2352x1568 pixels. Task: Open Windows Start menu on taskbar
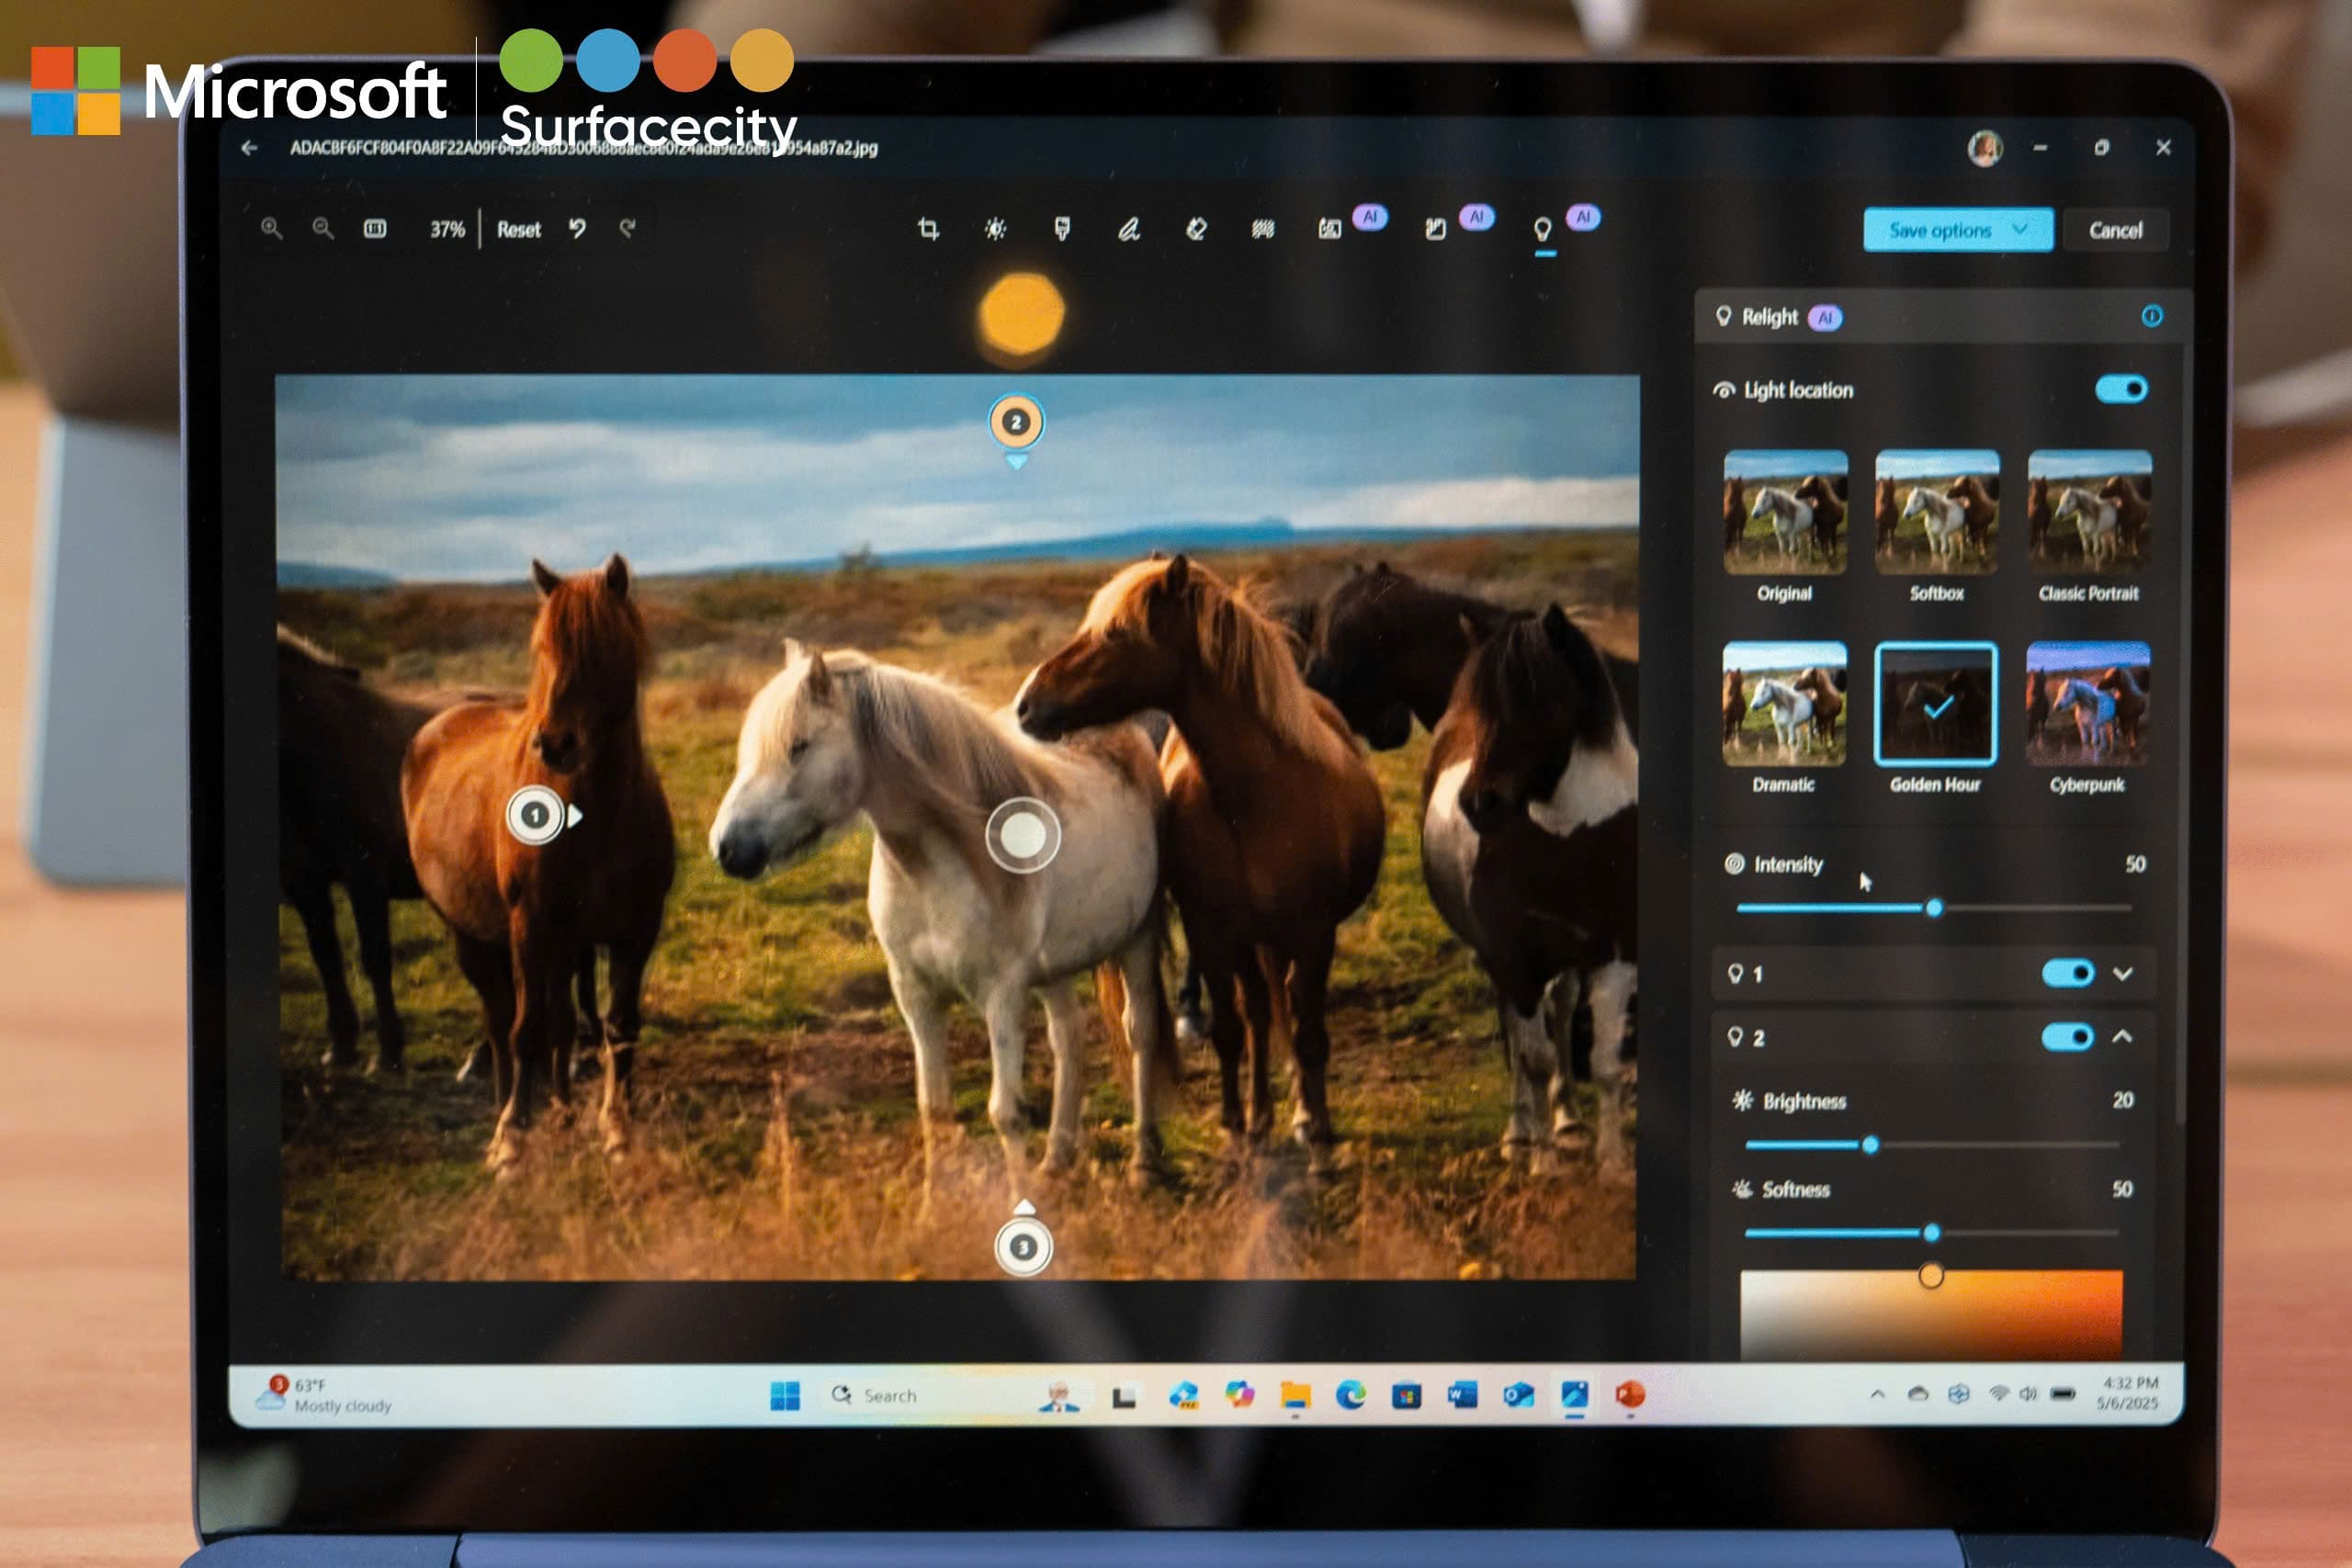pyautogui.click(x=785, y=1396)
